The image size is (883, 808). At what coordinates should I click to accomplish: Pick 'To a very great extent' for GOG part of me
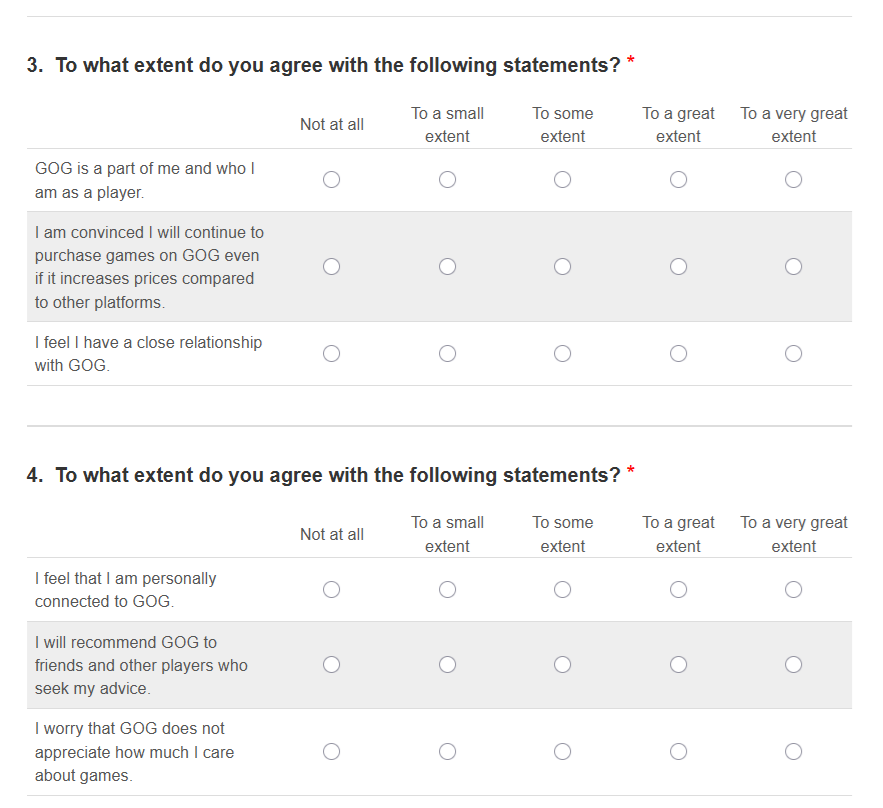[x=793, y=180]
